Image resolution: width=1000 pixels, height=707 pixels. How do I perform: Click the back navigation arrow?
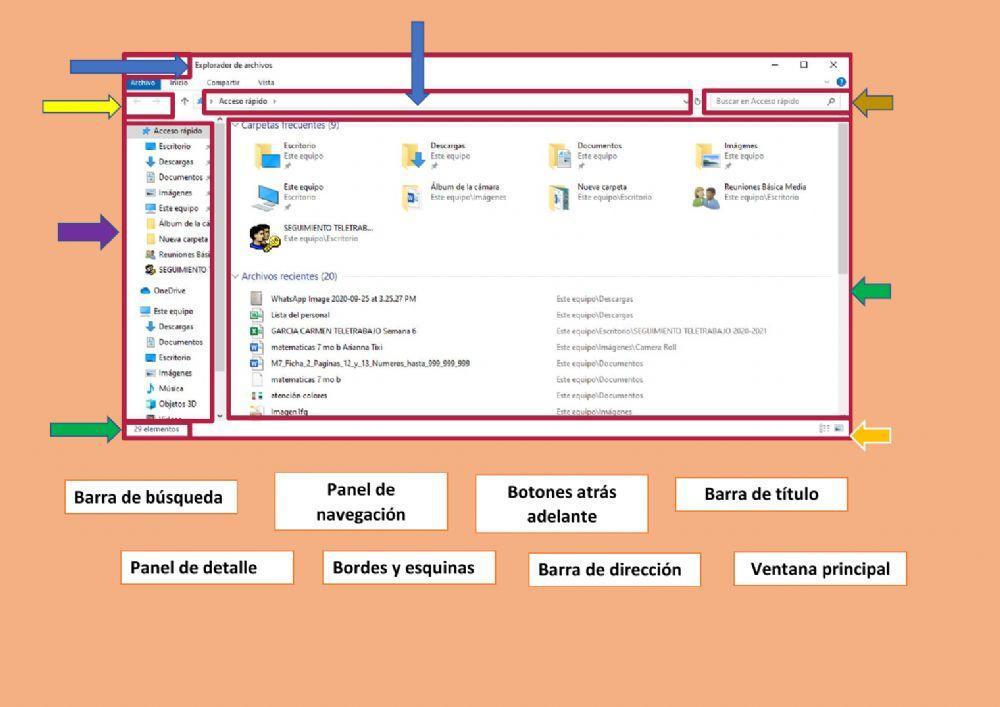[x=137, y=102]
